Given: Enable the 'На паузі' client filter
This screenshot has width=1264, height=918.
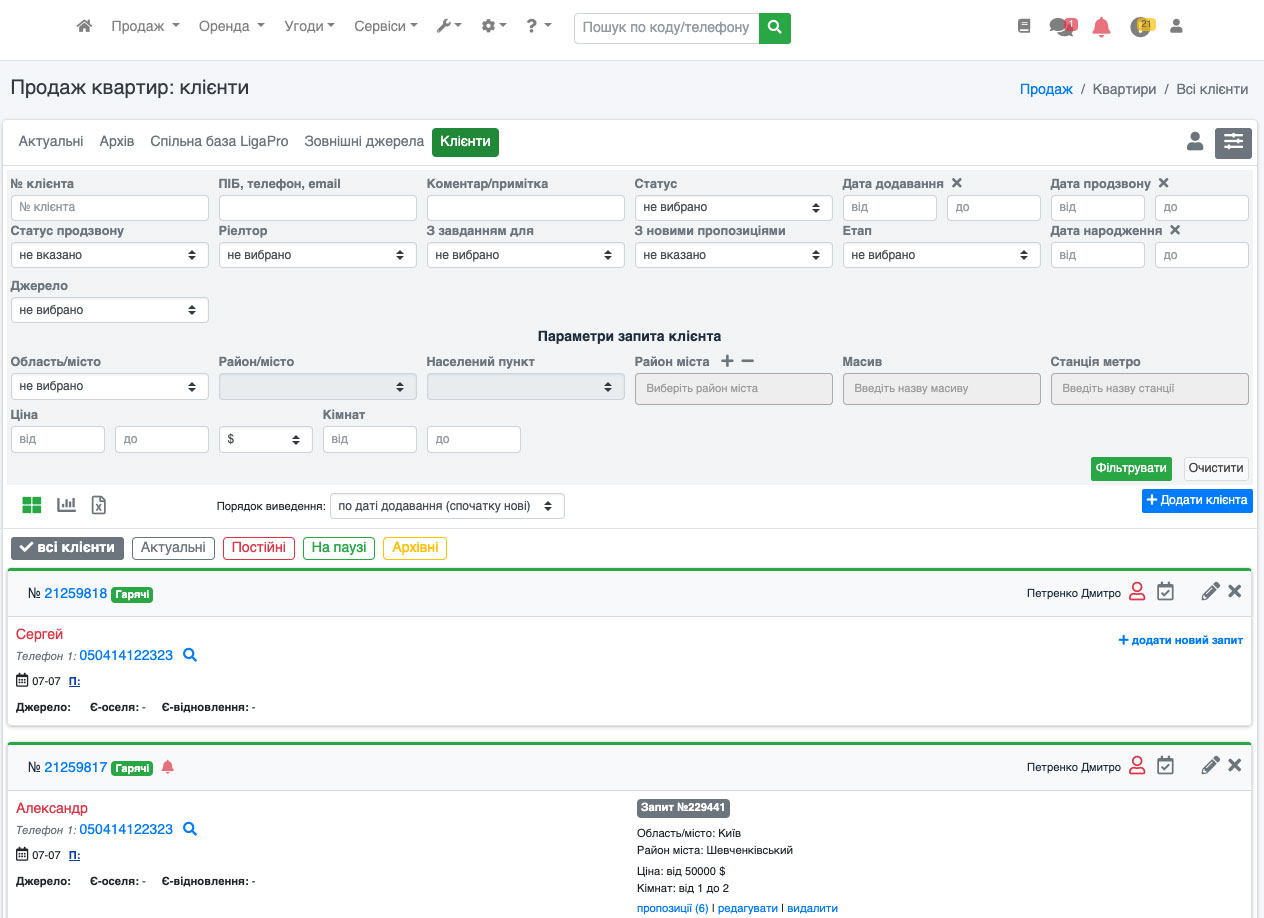Looking at the screenshot, I should (339, 548).
